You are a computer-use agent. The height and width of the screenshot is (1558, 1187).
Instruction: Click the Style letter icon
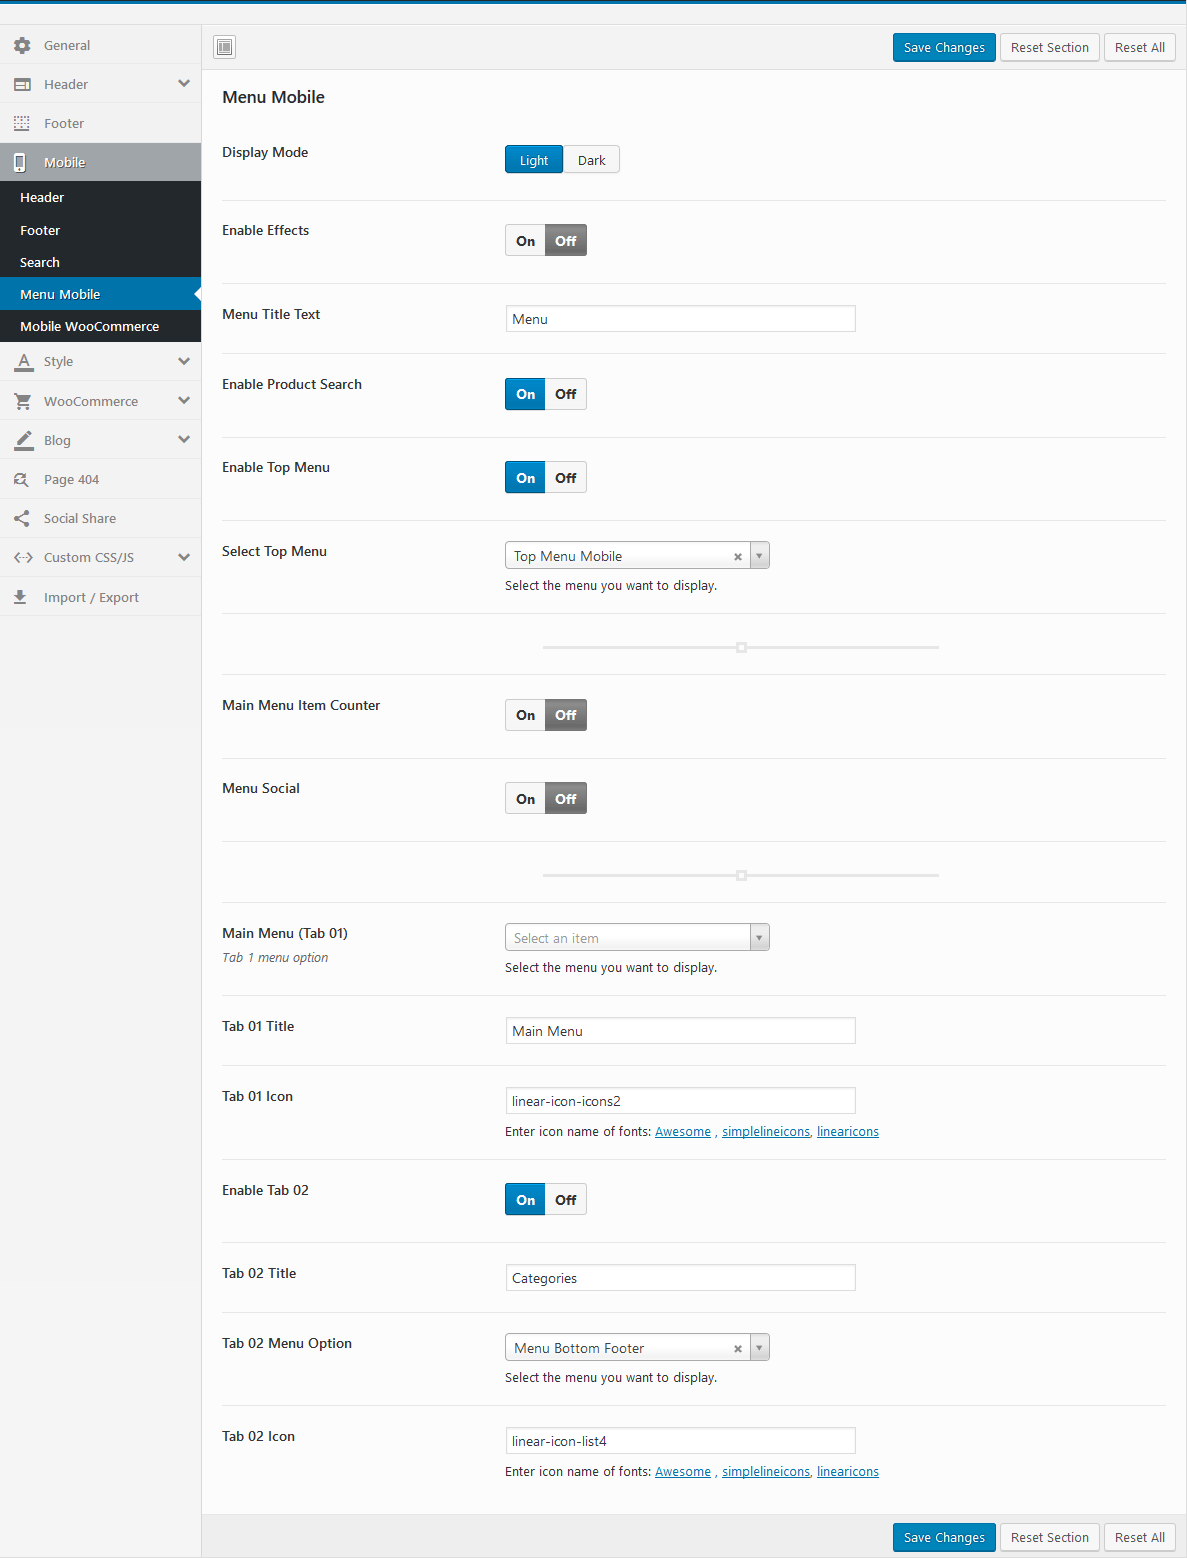click(x=23, y=361)
